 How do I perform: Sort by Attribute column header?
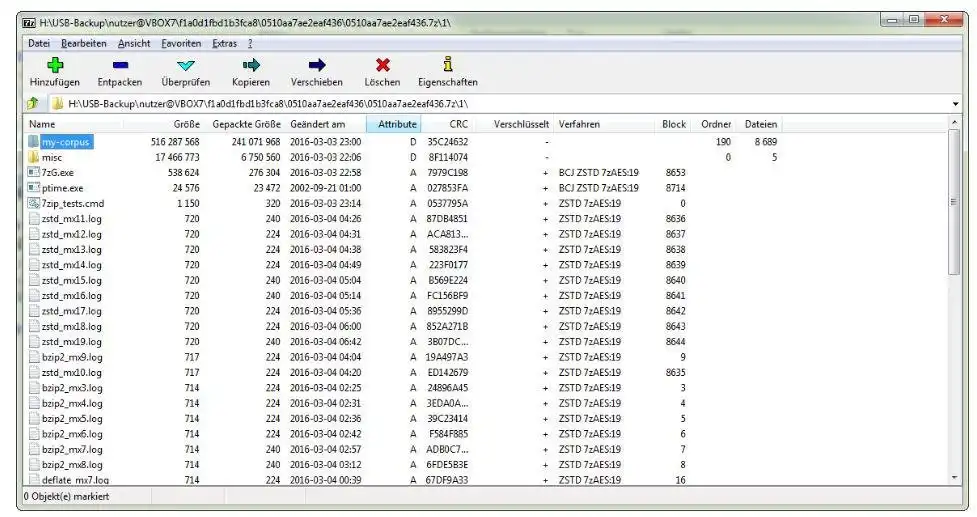coord(394,124)
